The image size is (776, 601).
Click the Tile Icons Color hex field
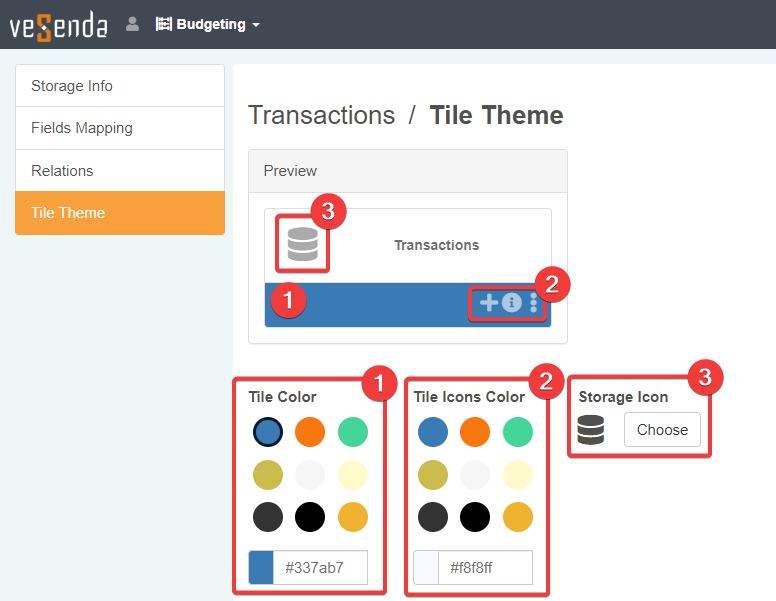click(486, 568)
